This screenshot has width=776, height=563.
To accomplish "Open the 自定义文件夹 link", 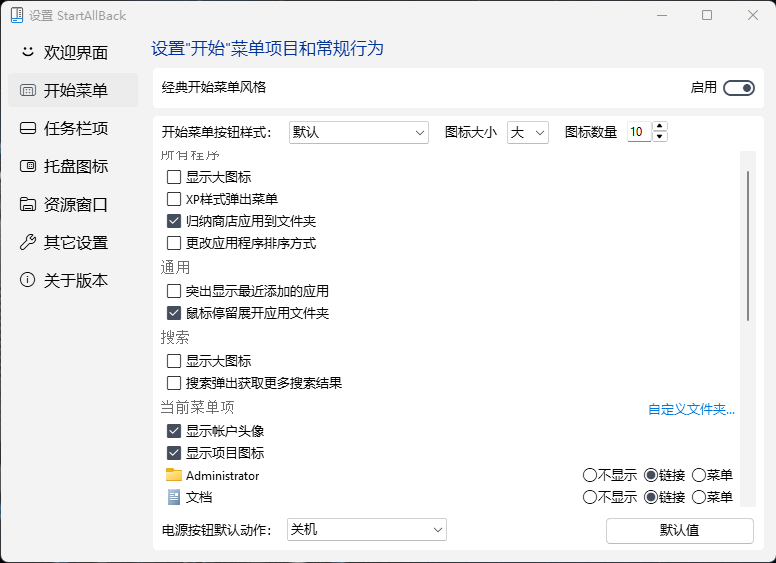I will pyautogui.click(x=691, y=409).
